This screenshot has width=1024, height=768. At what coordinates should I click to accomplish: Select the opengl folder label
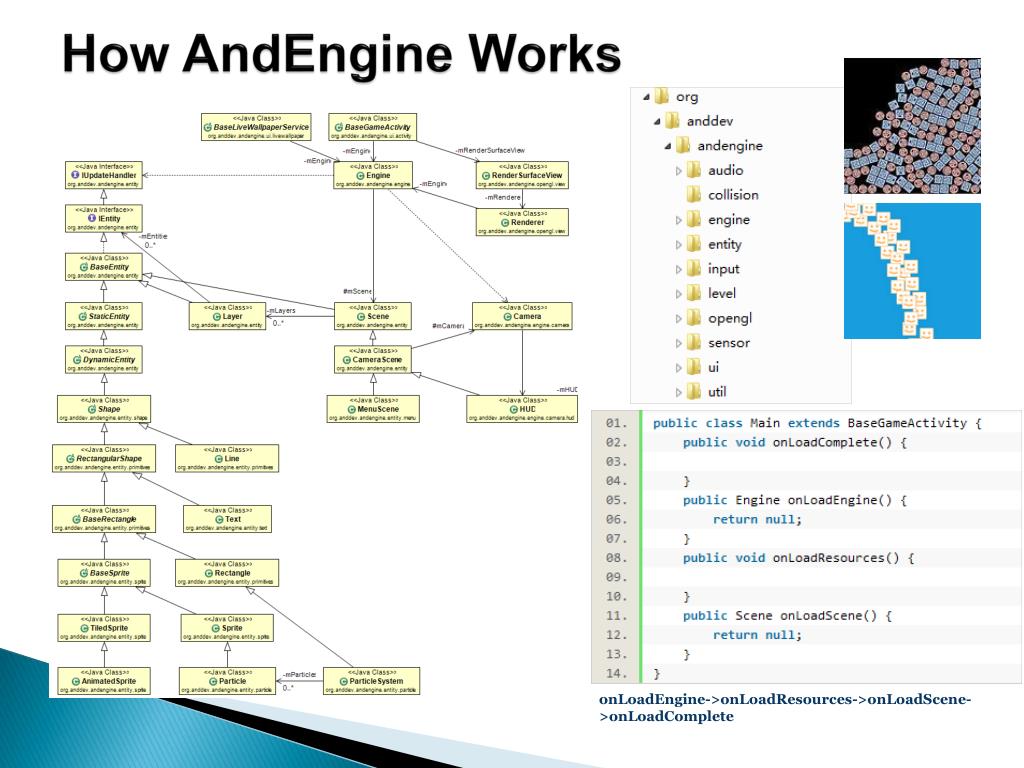(730, 319)
